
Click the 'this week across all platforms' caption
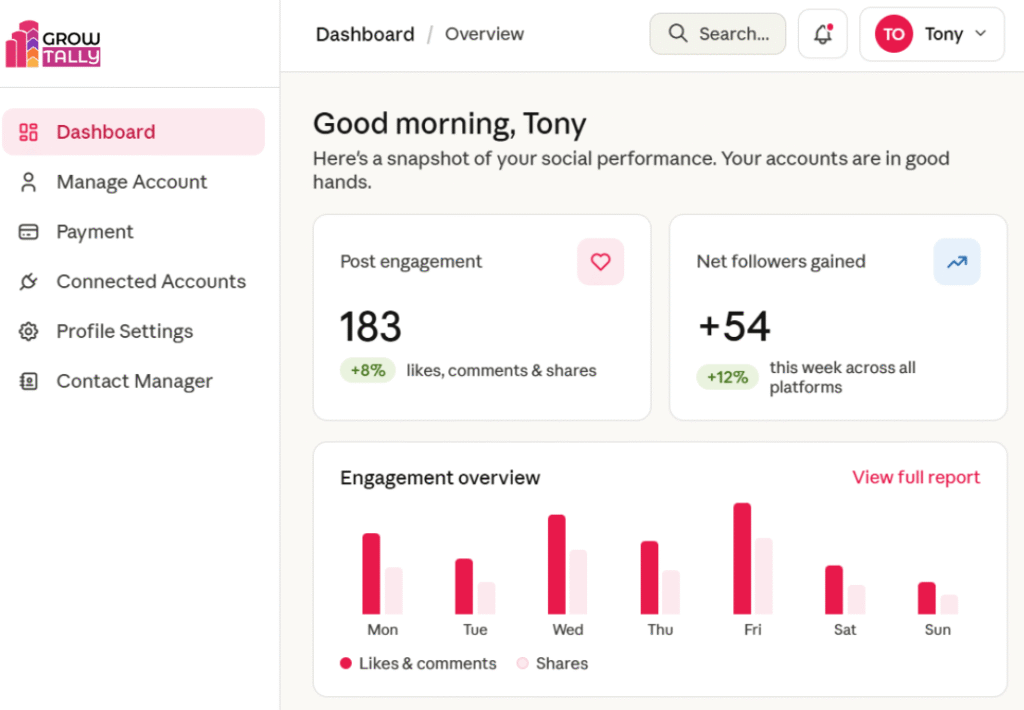[x=842, y=377]
